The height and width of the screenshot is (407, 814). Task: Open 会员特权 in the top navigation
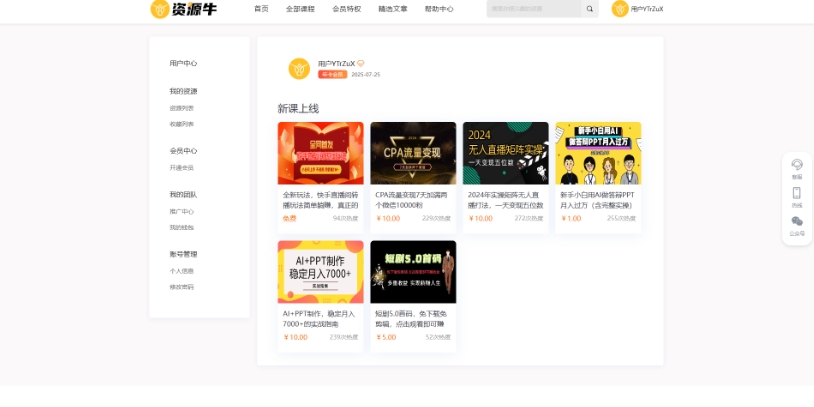click(347, 9)
